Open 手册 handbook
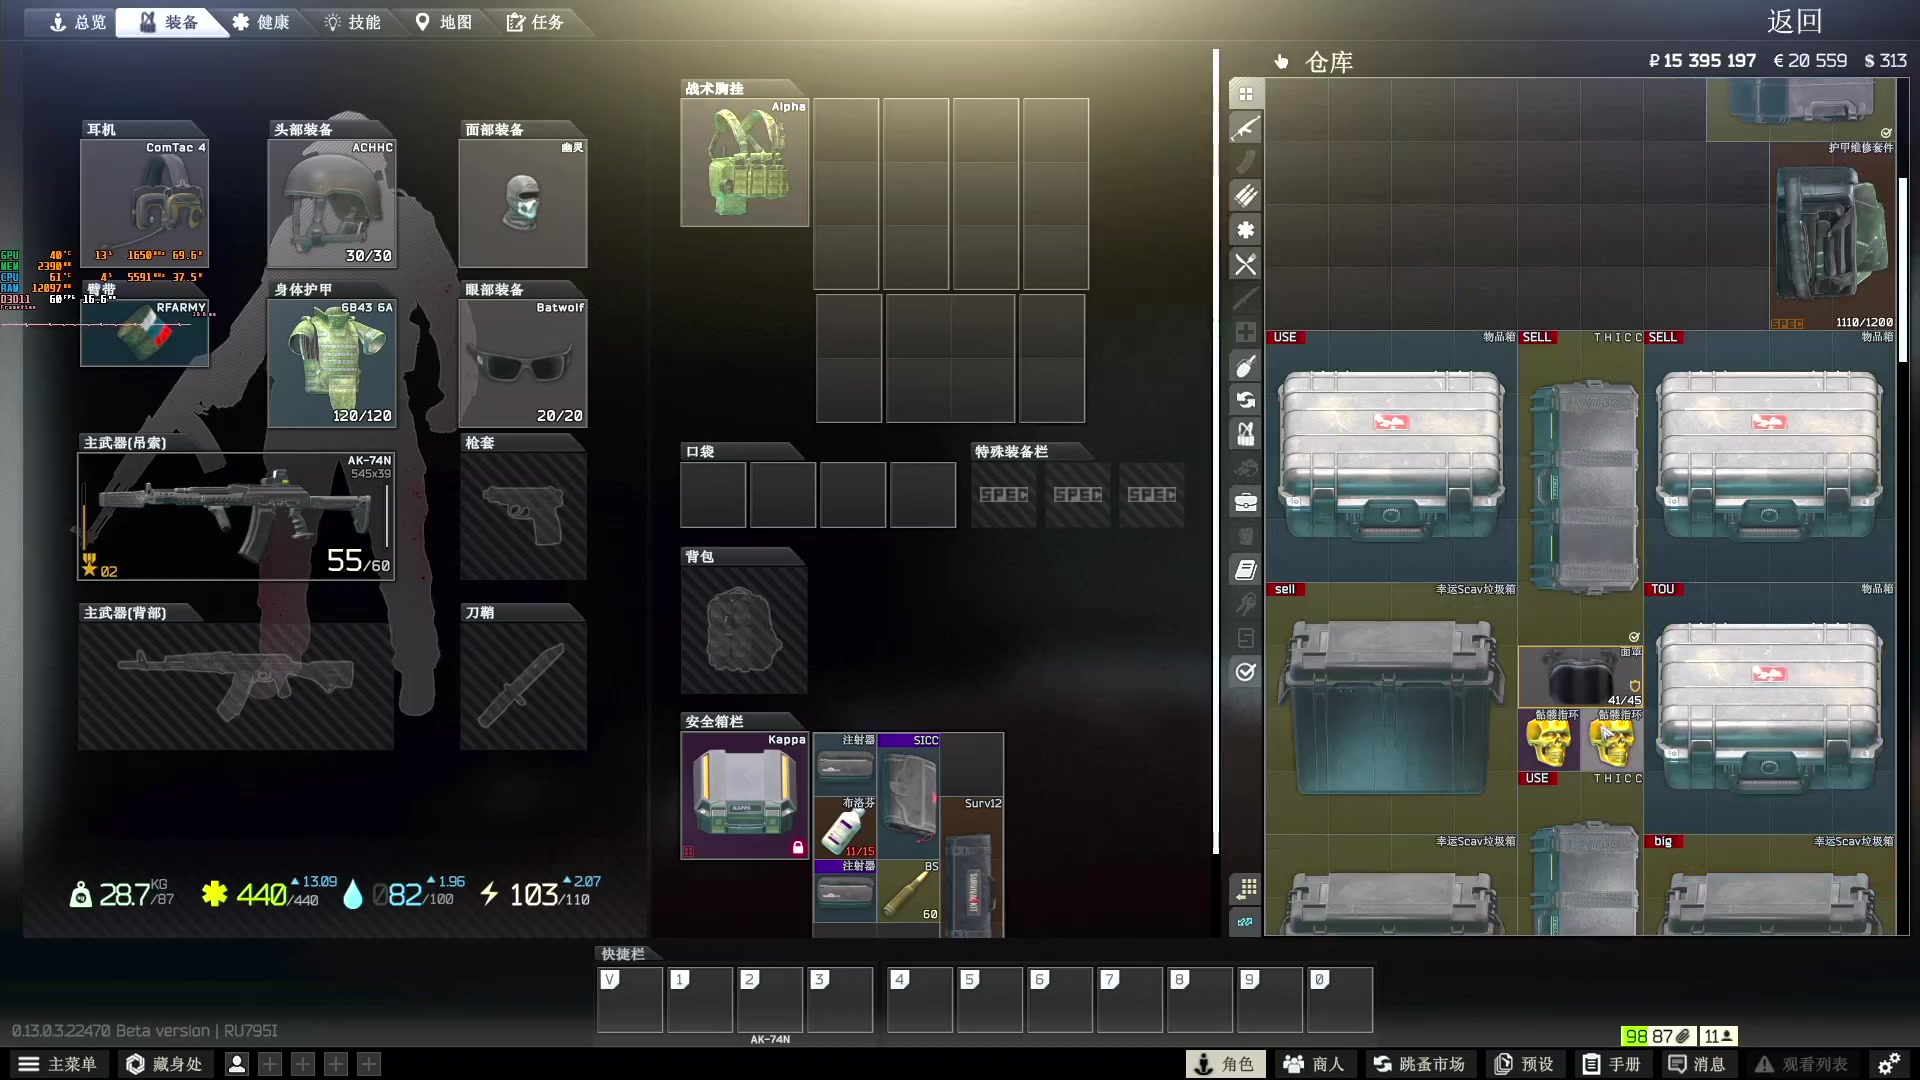This screenshot has width=1920, height=1080. (1612, 1064)
